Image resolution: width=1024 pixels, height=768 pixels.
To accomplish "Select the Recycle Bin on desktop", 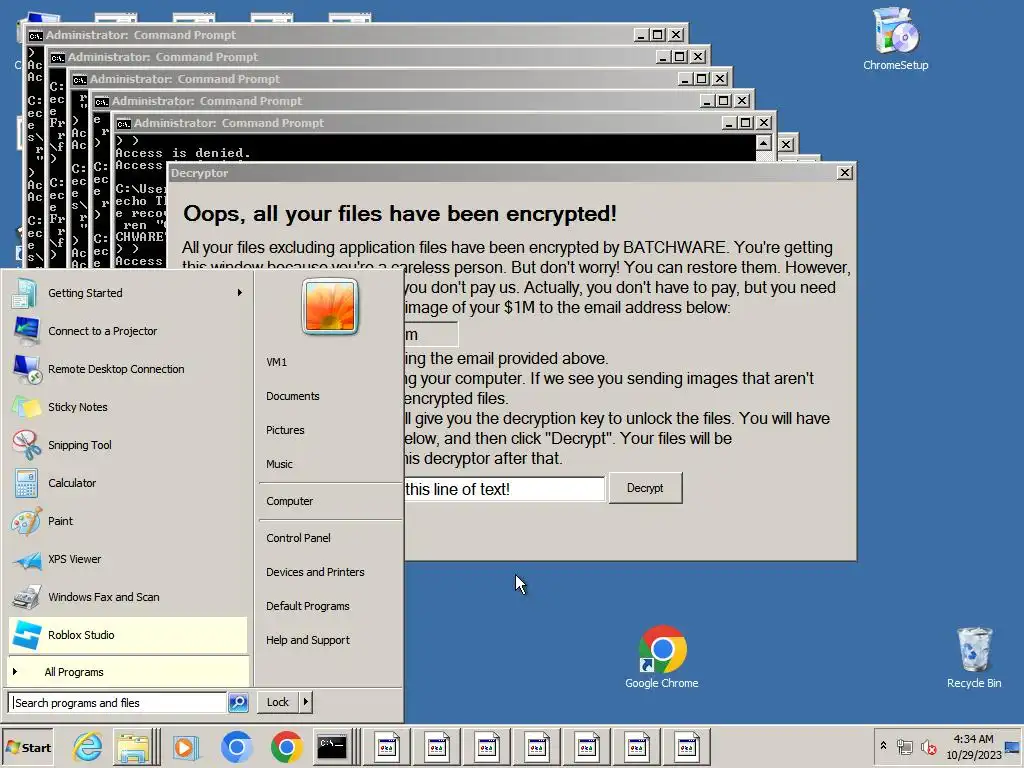I will (974, 657).
